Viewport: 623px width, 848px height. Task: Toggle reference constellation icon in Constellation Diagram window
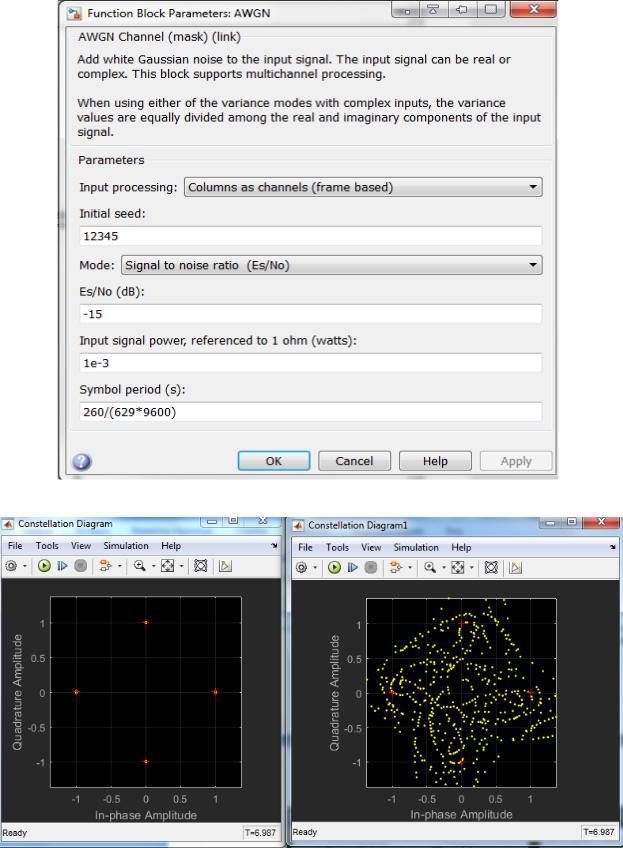click(201, 566)
